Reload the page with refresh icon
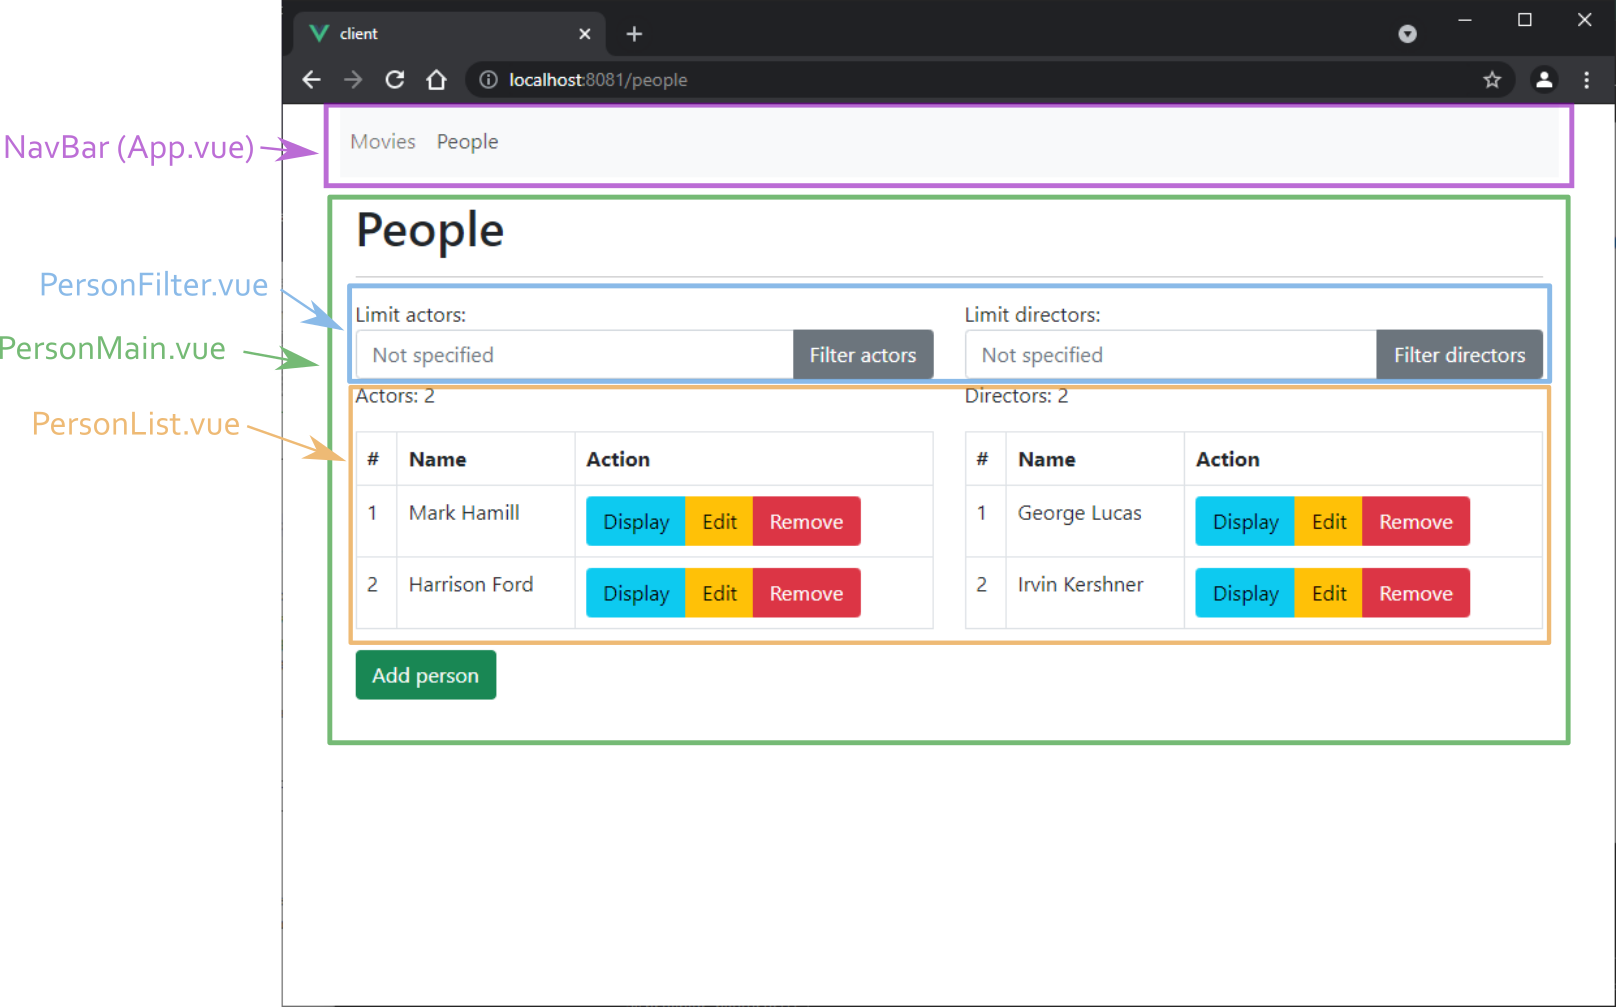Screen dimensions: 1616x1007 click(x=395, y=80)
